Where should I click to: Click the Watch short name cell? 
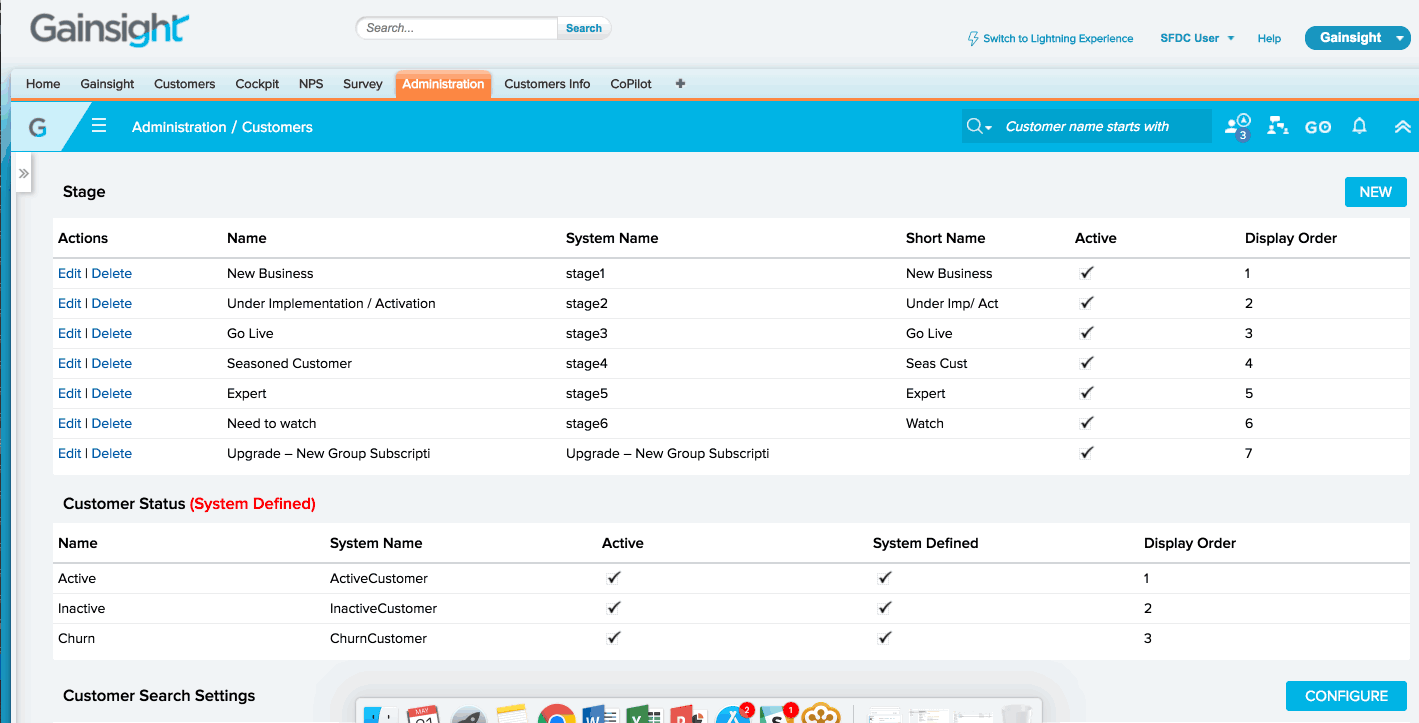925,423
